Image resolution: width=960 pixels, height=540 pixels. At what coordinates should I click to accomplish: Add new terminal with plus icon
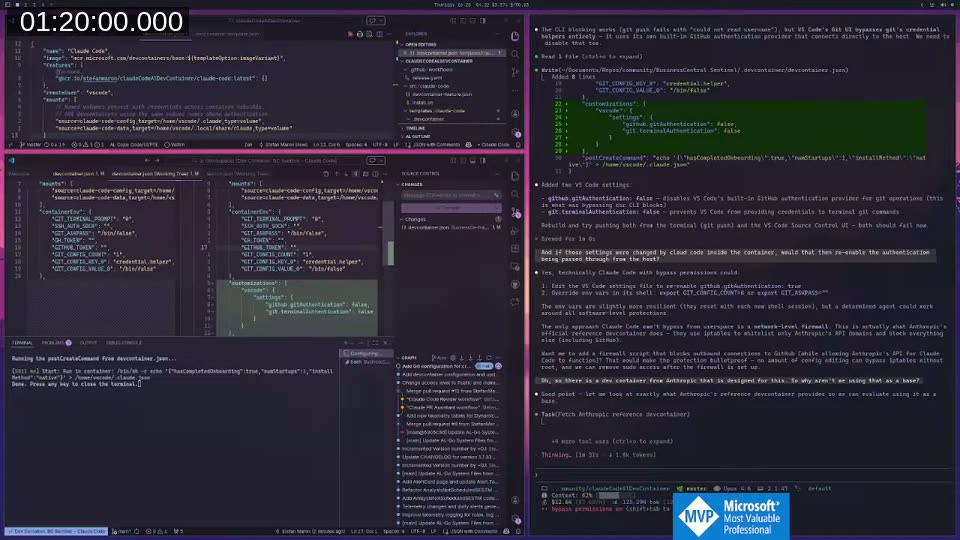[x=345, y=343]
